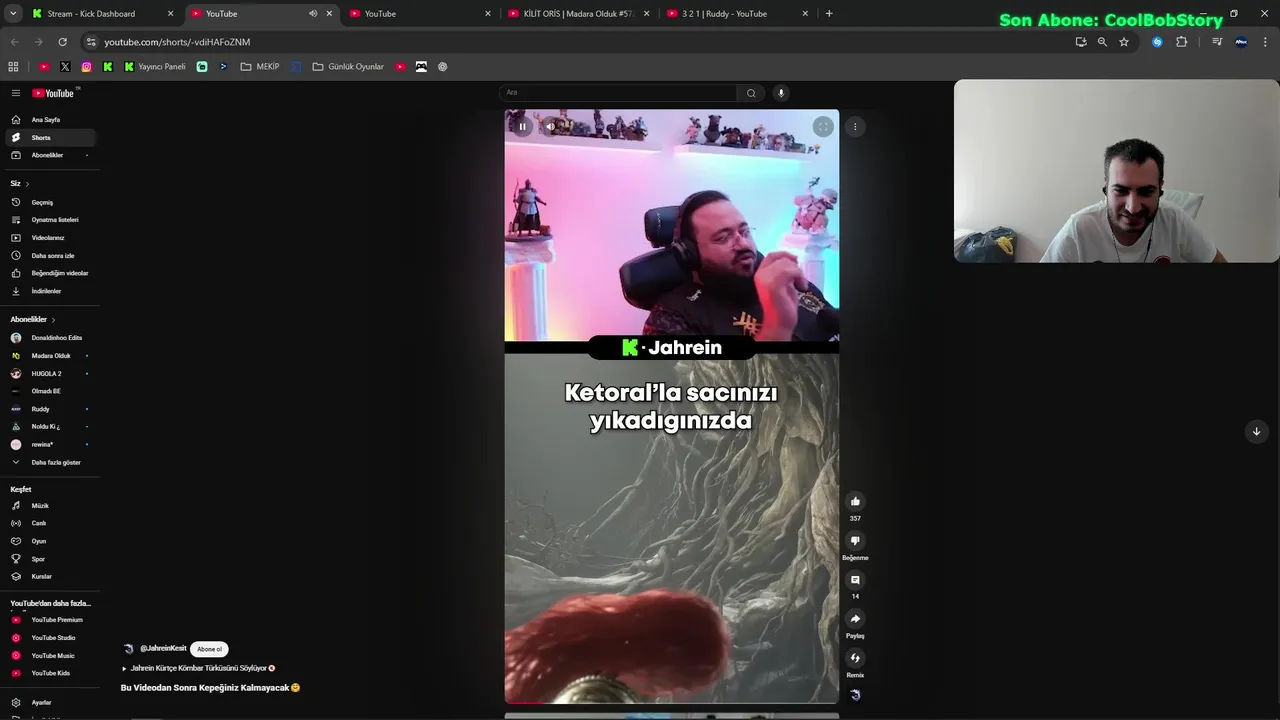
Task: Open 'Günlük Oyunlar' bookmark folder
Action: pos(348,67)
